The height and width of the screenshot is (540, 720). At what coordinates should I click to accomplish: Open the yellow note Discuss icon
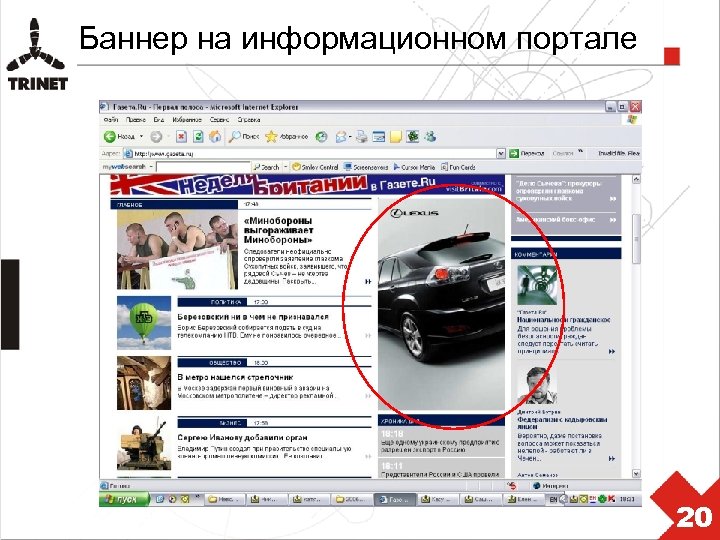pos(395,136)
